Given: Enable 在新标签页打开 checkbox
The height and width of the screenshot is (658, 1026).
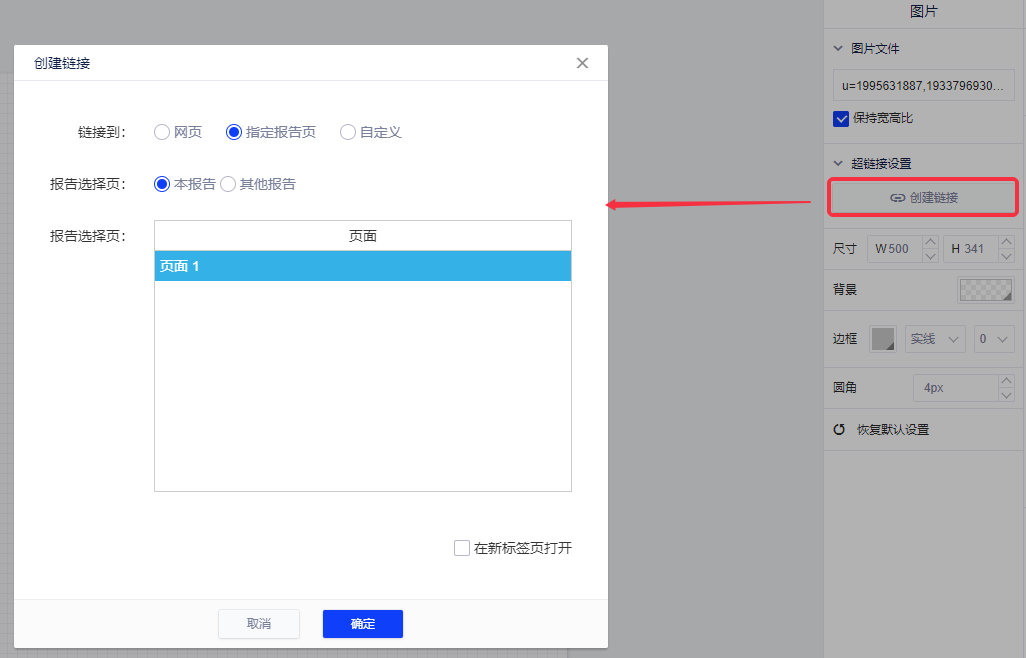Looking at the screenshot, I should [462, 548].
